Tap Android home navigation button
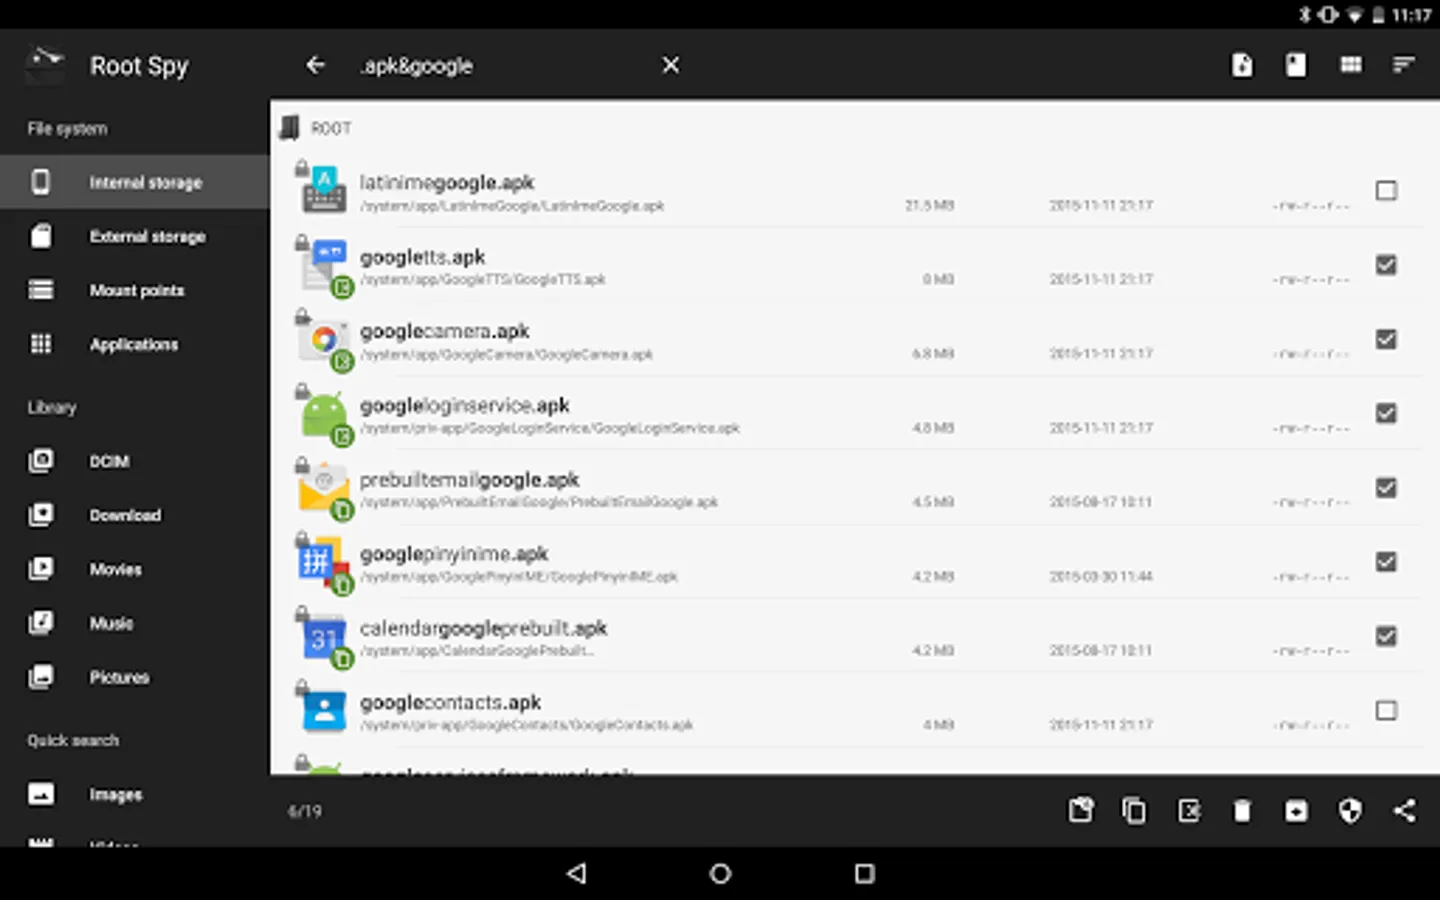Image resolution: width=1440 pixels, height=900 pixels. 720,873
